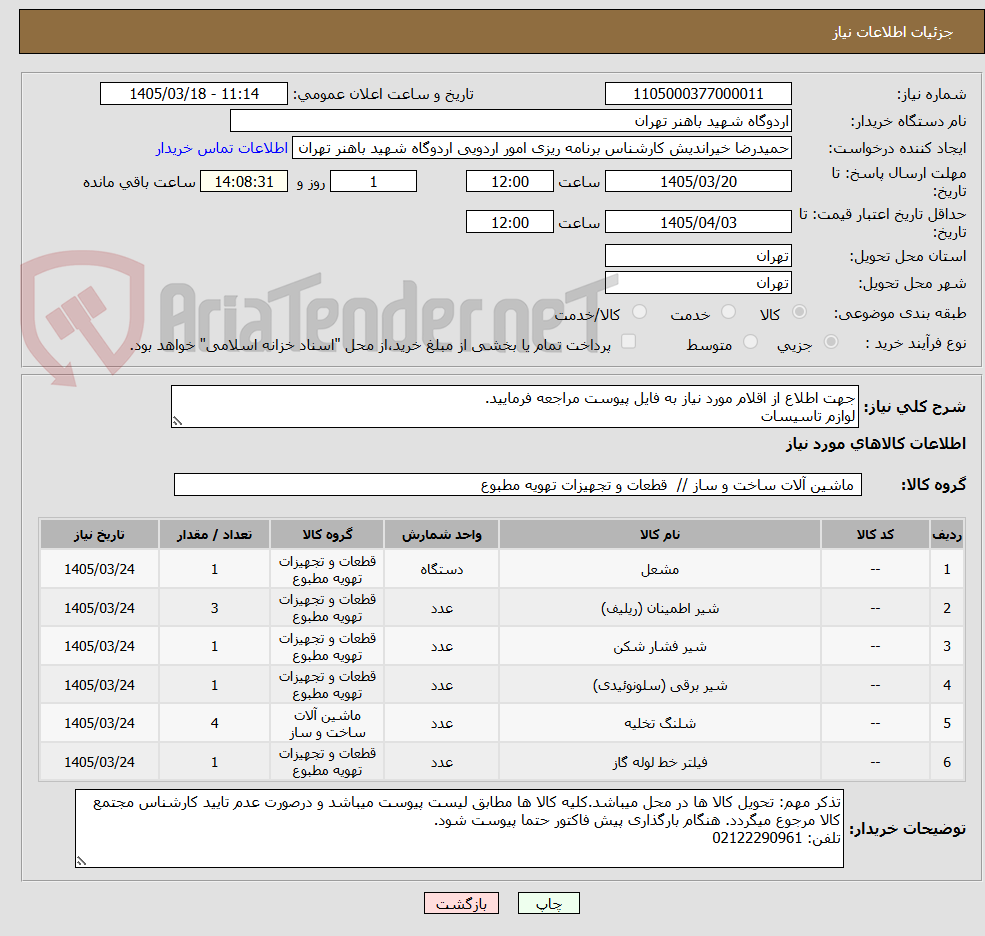985x936 pixels.
Task: Click the item name مشعل
Action: 660,570
